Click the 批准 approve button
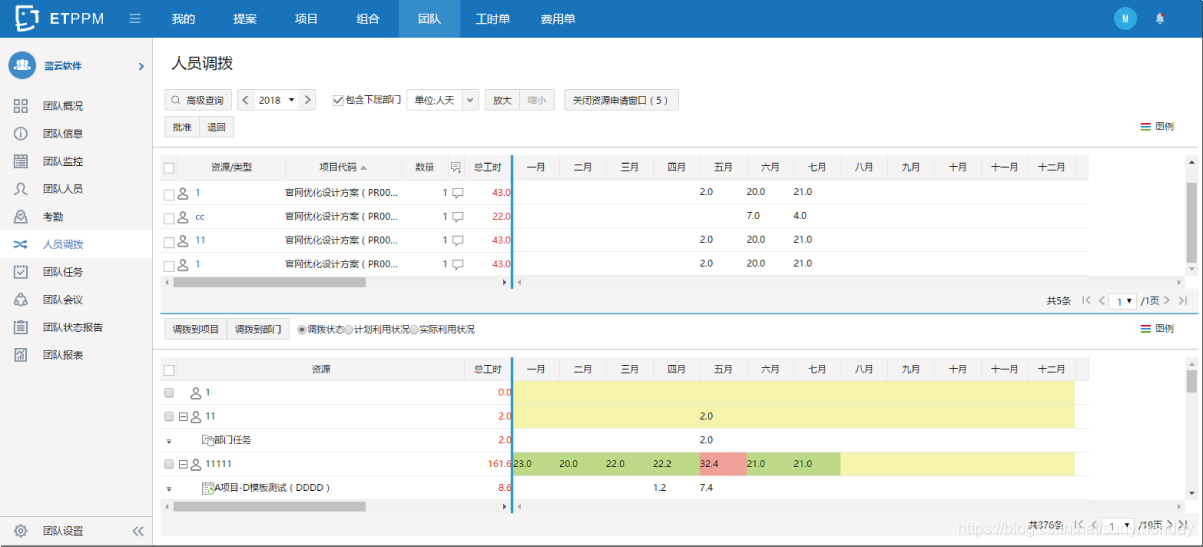Image resolution: width=1203 pixels, height=547 pixels. click(182, 127)
